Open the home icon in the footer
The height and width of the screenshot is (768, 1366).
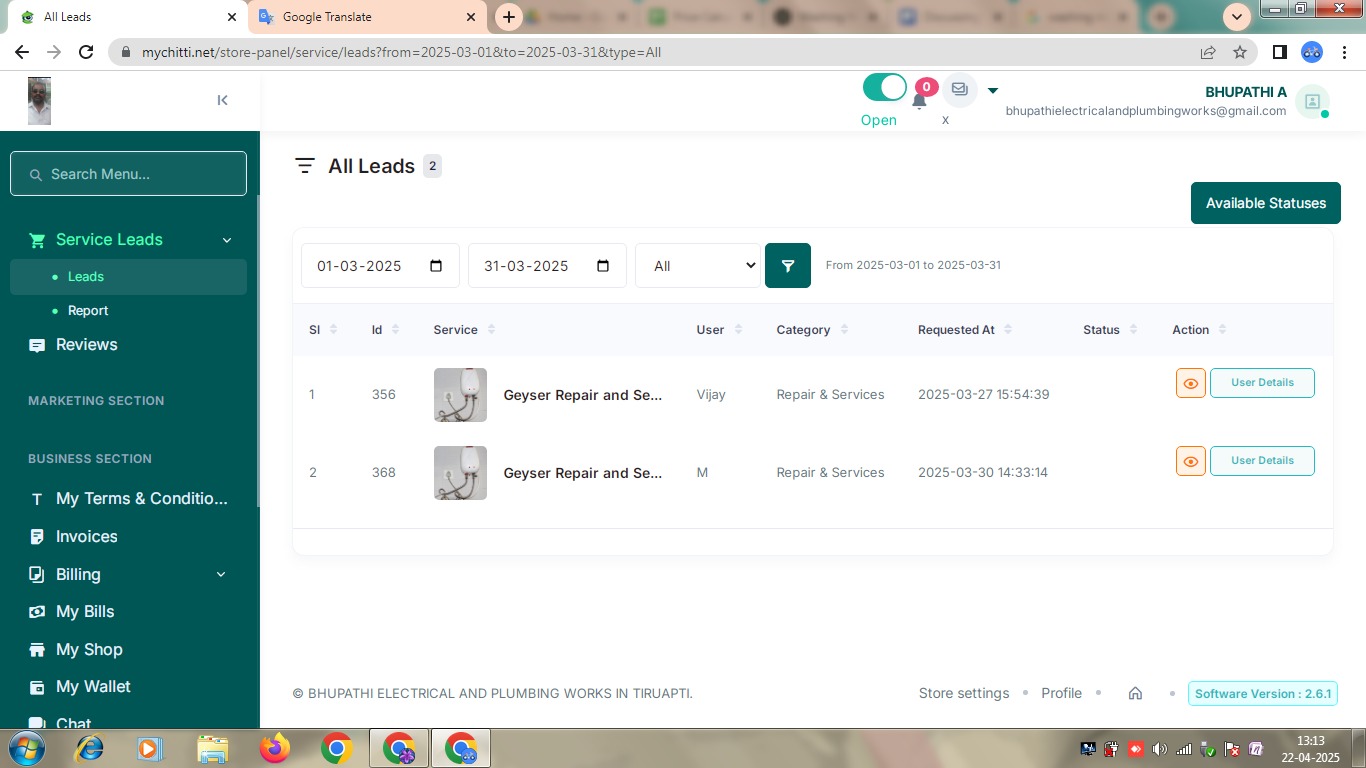1135,693
